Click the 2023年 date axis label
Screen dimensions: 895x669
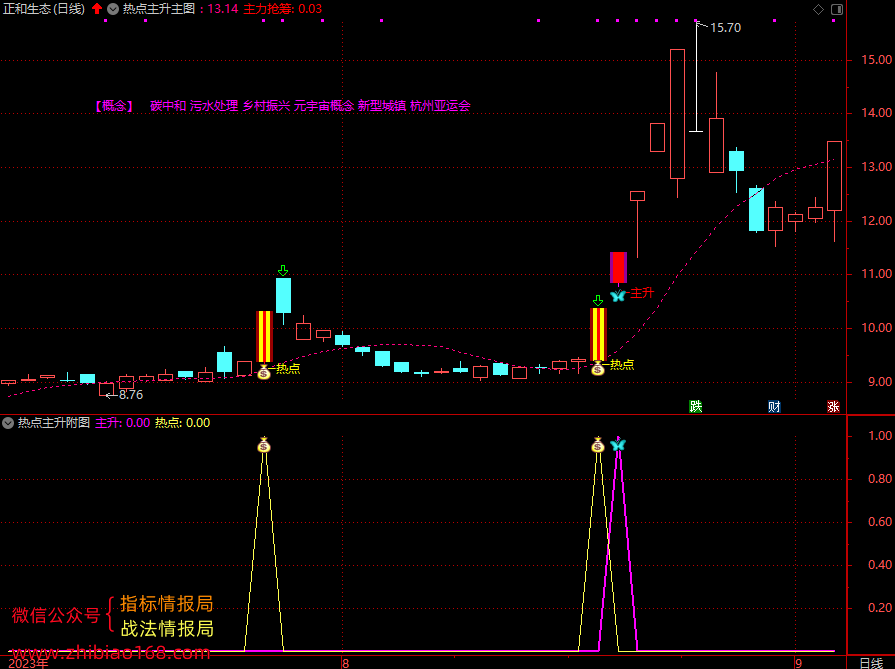coord(29,663)
